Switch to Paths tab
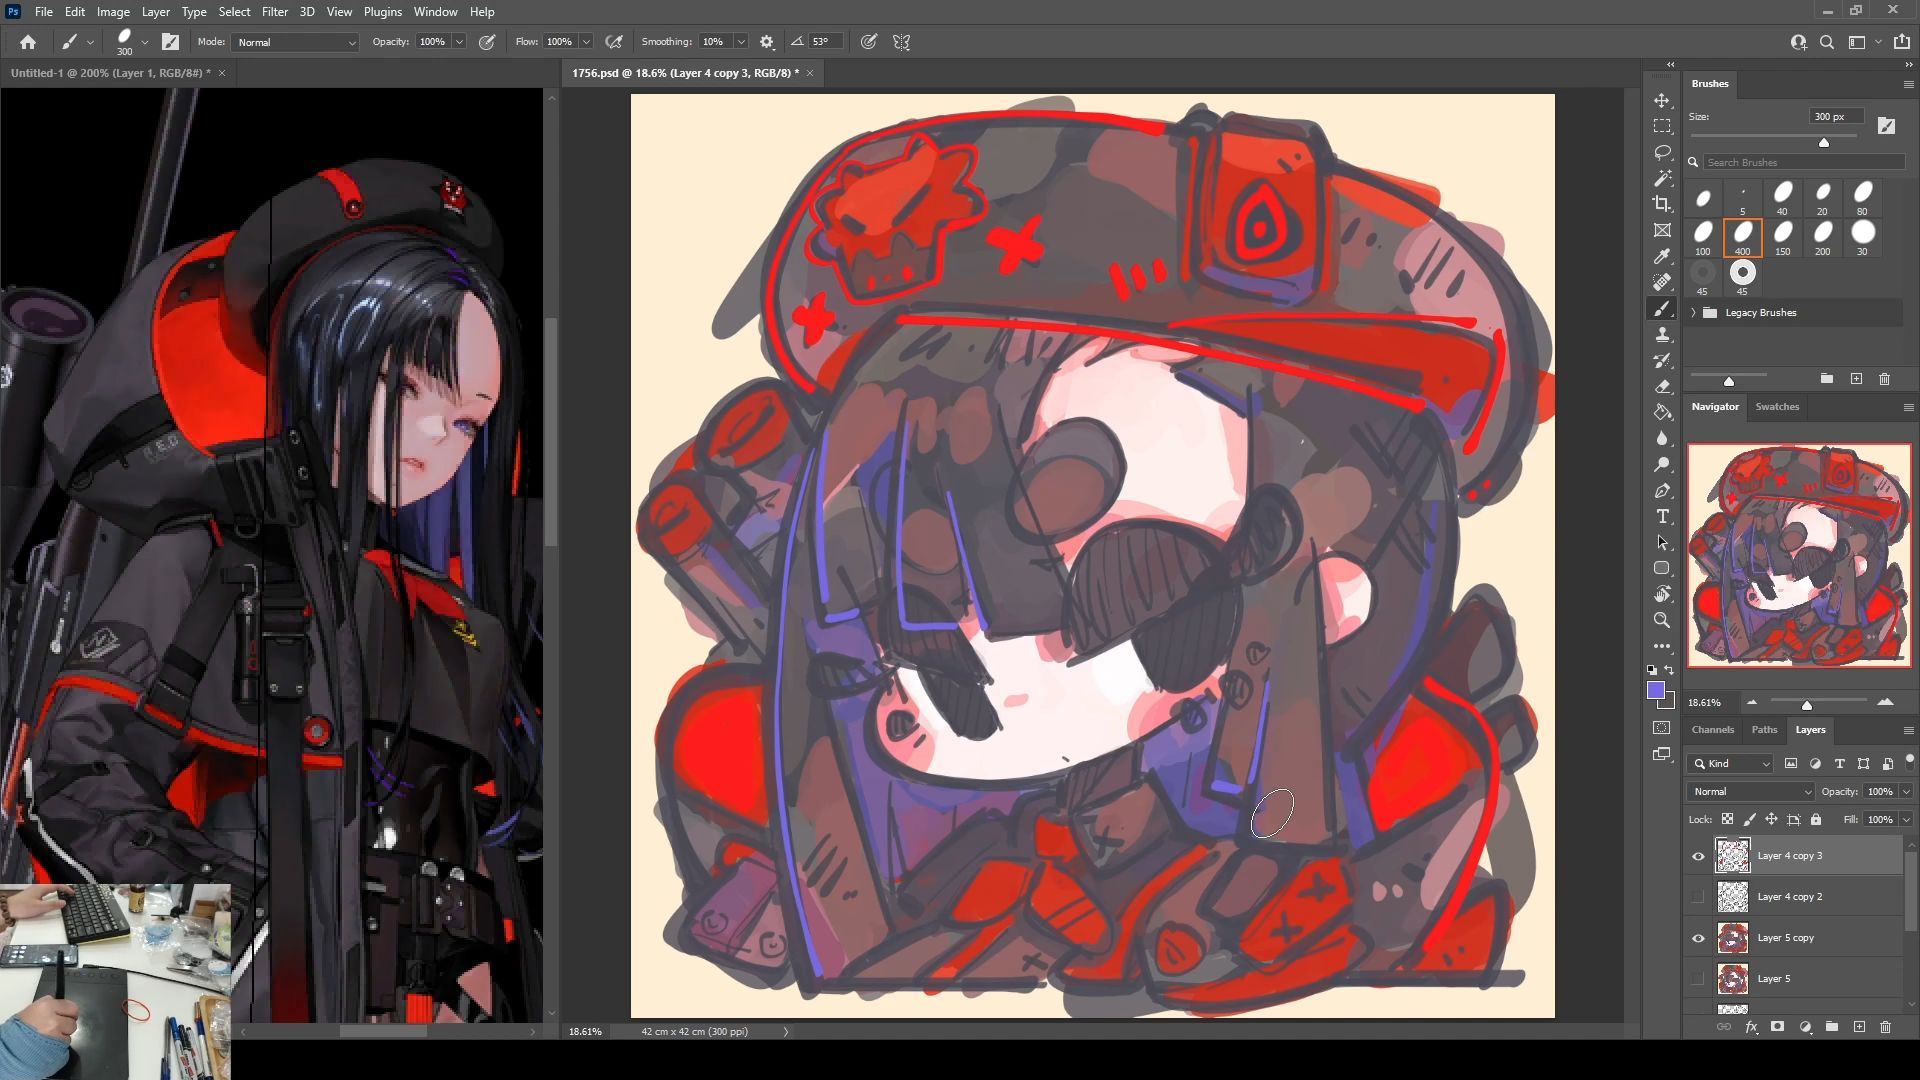 (1764, 730)
